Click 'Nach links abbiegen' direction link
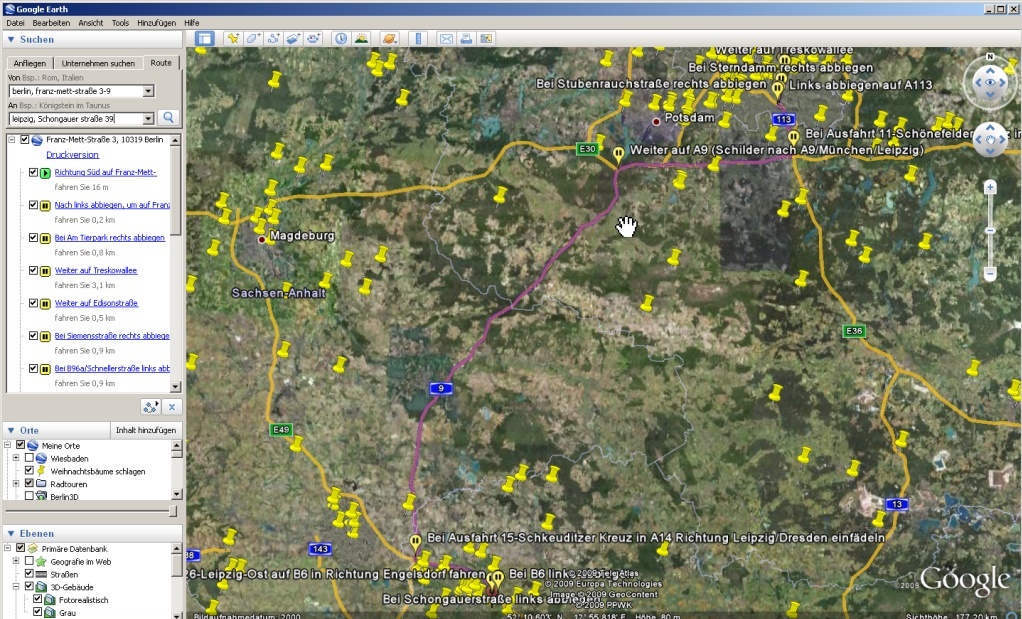Image resolution: width=1022 pixels, height=619 pixels. click(112, 205)
